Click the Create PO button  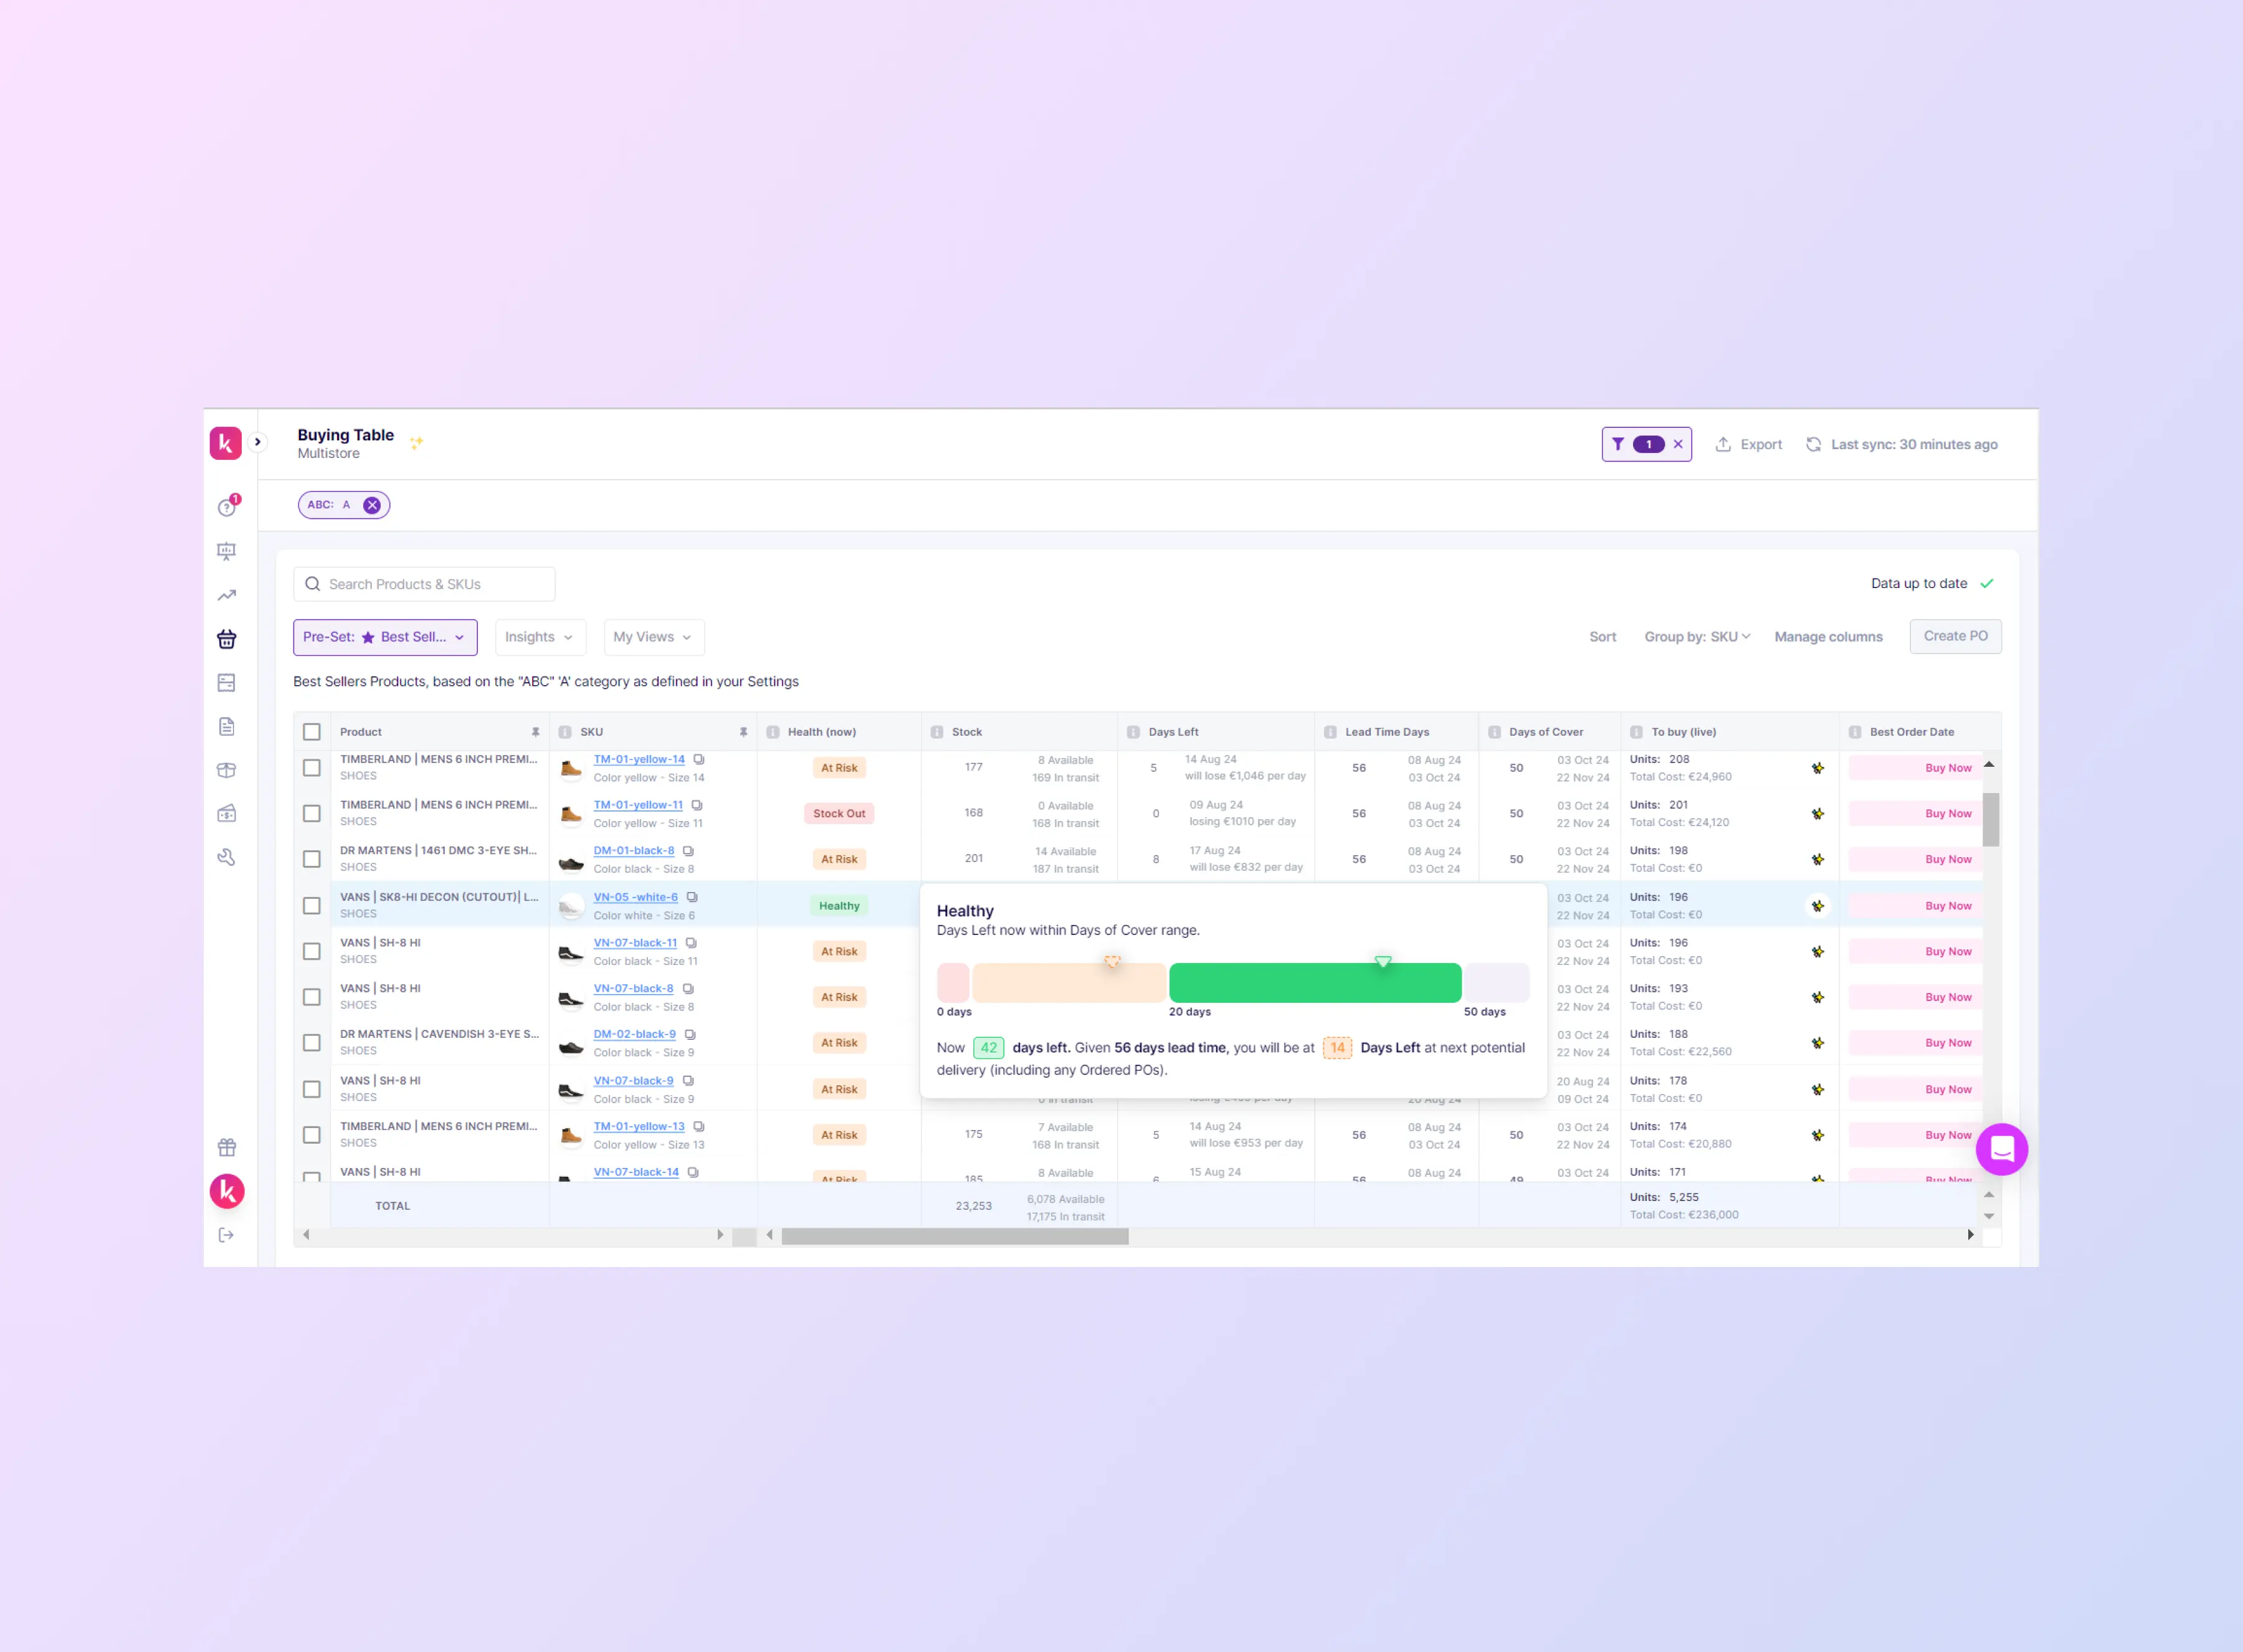(1955, 636)
